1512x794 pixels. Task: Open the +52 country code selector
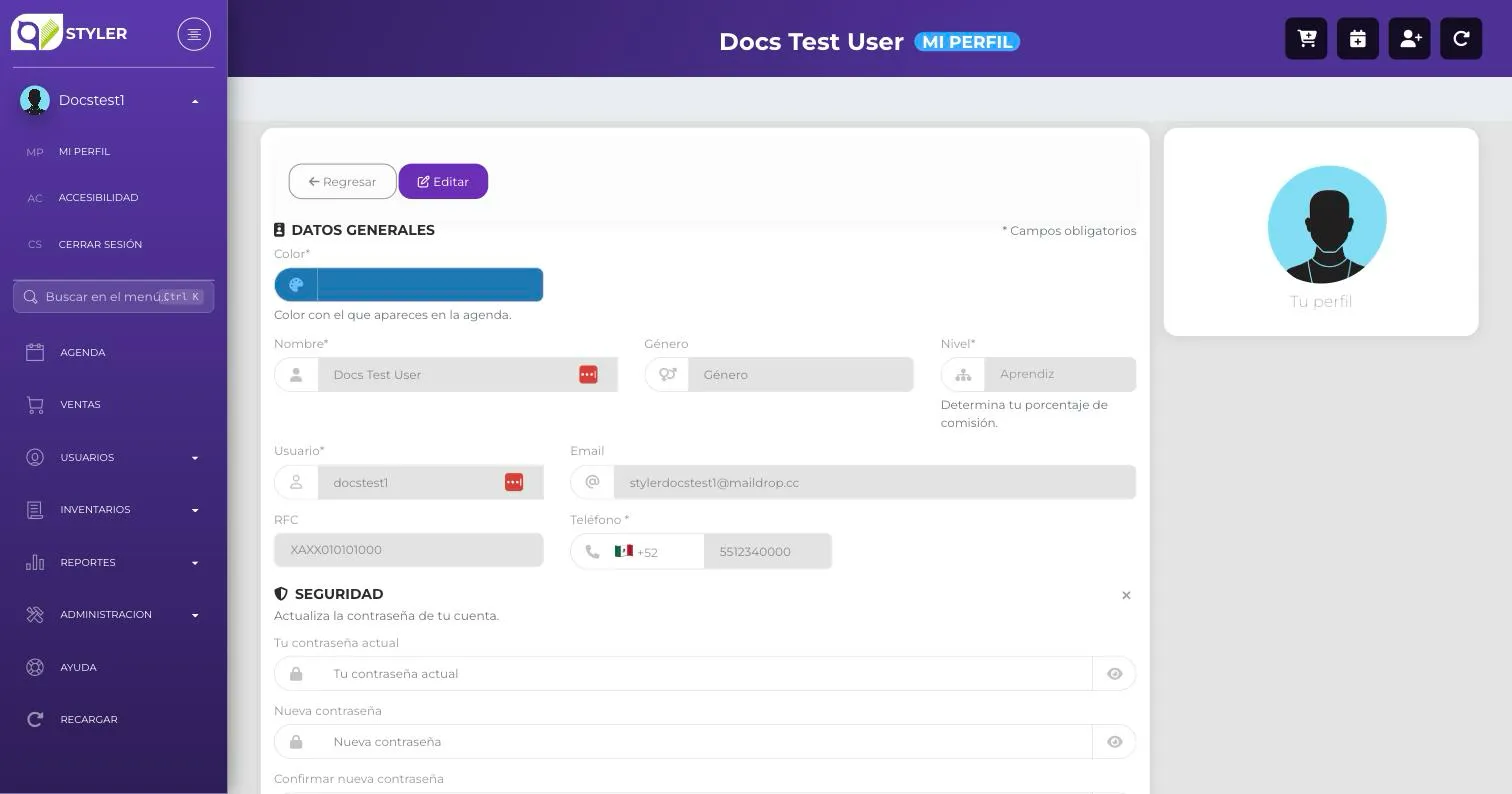637,551
